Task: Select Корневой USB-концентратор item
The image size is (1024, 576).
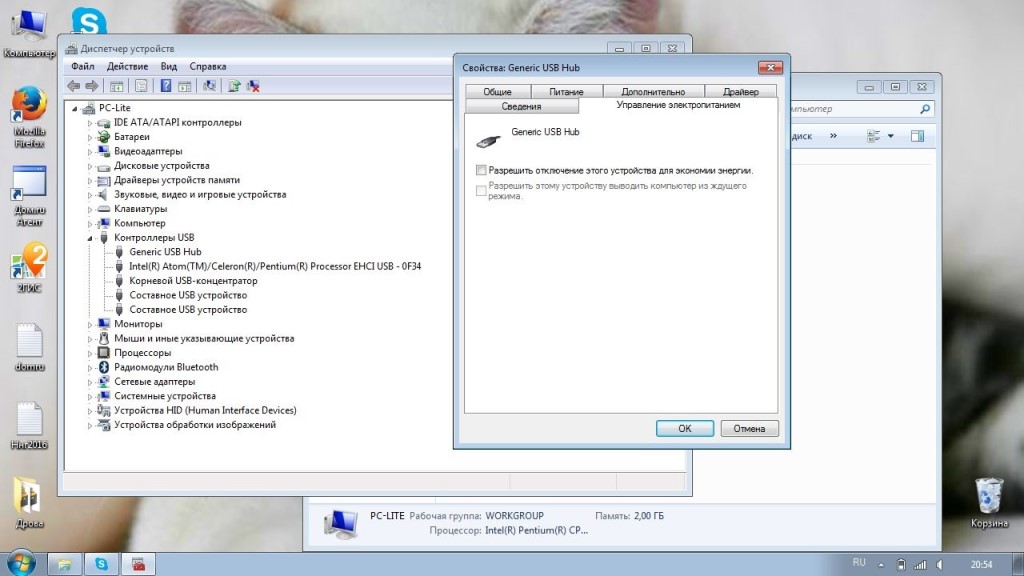Action: click(193, 281)
